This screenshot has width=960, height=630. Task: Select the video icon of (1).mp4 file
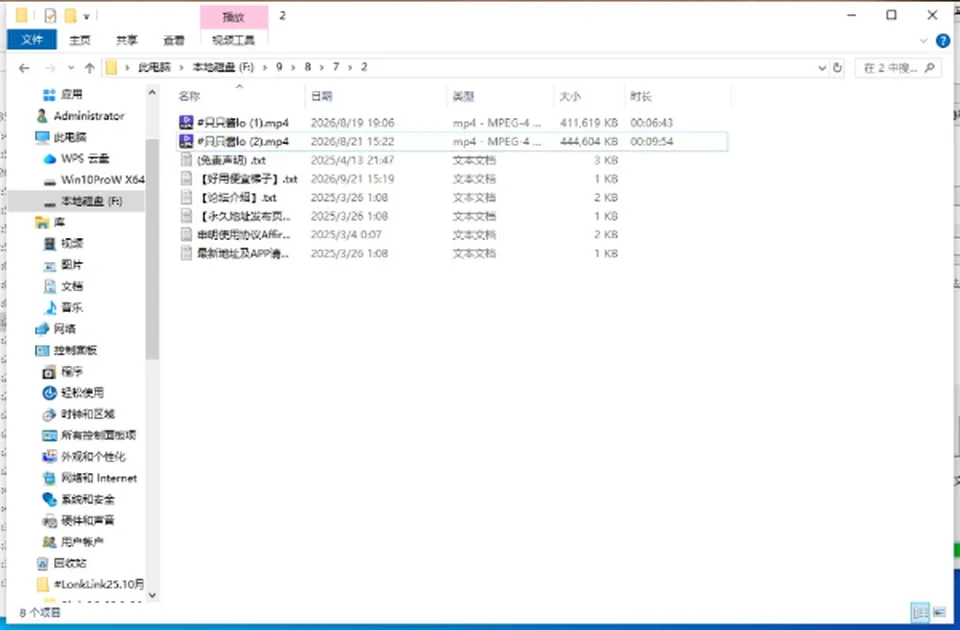point(186,122)
